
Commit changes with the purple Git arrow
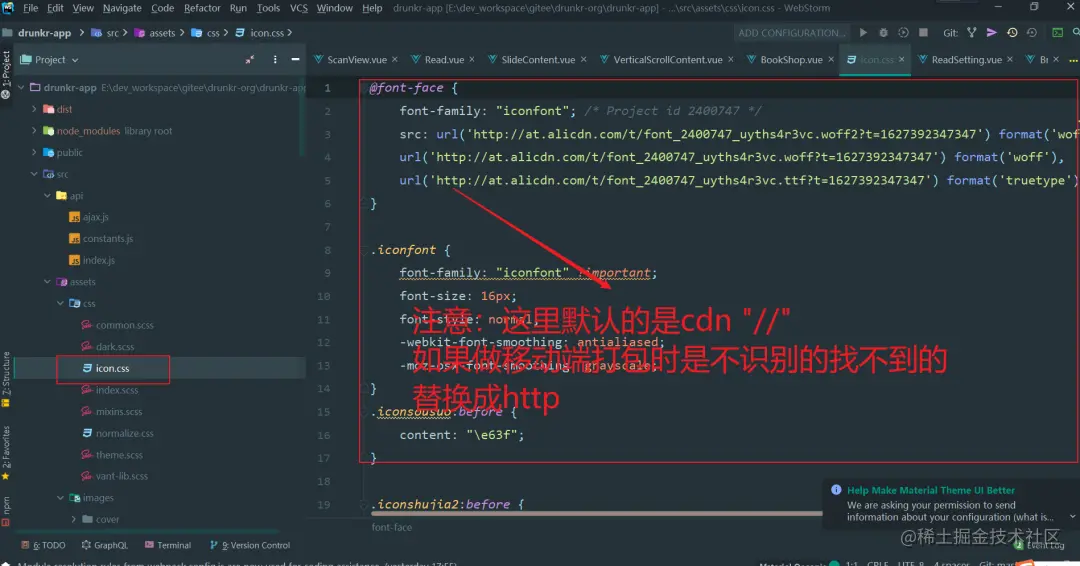pos(991,32)
